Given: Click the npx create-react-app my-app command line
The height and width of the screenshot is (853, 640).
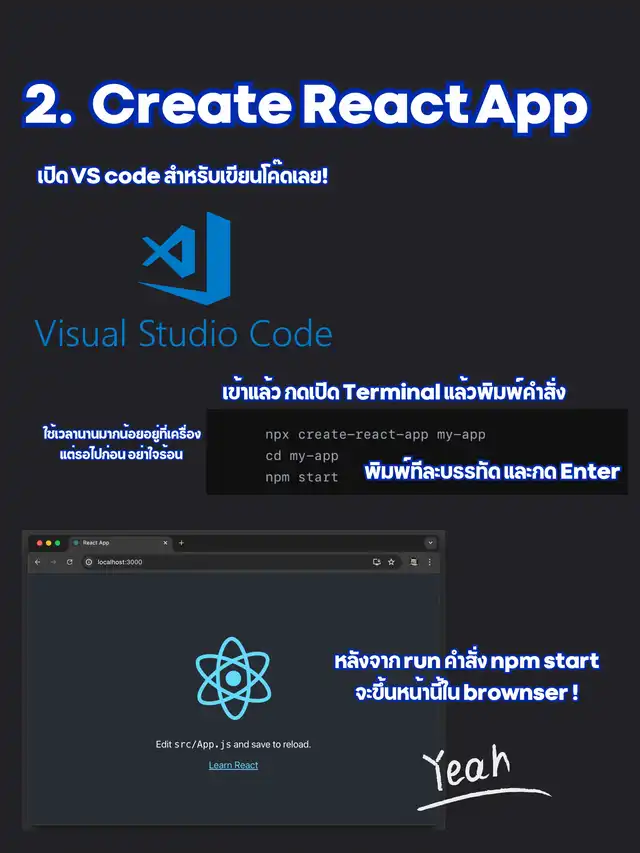Looking at the screenshot, I should pos(375,435).
